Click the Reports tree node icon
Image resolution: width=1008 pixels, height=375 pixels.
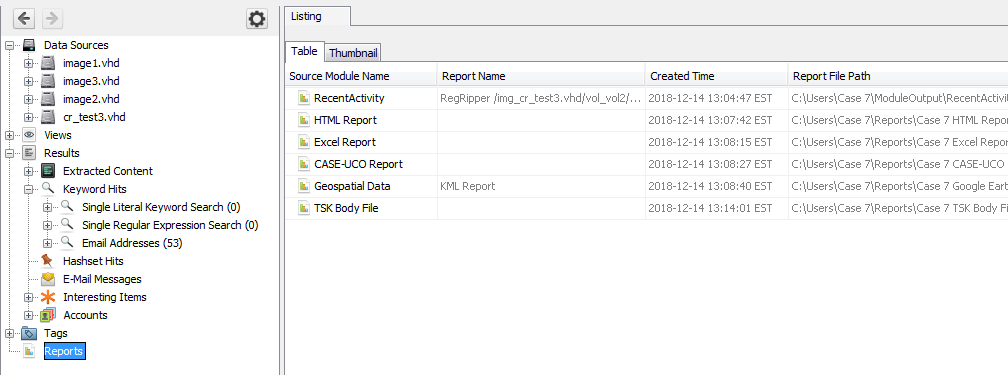[x=29, y=351]
